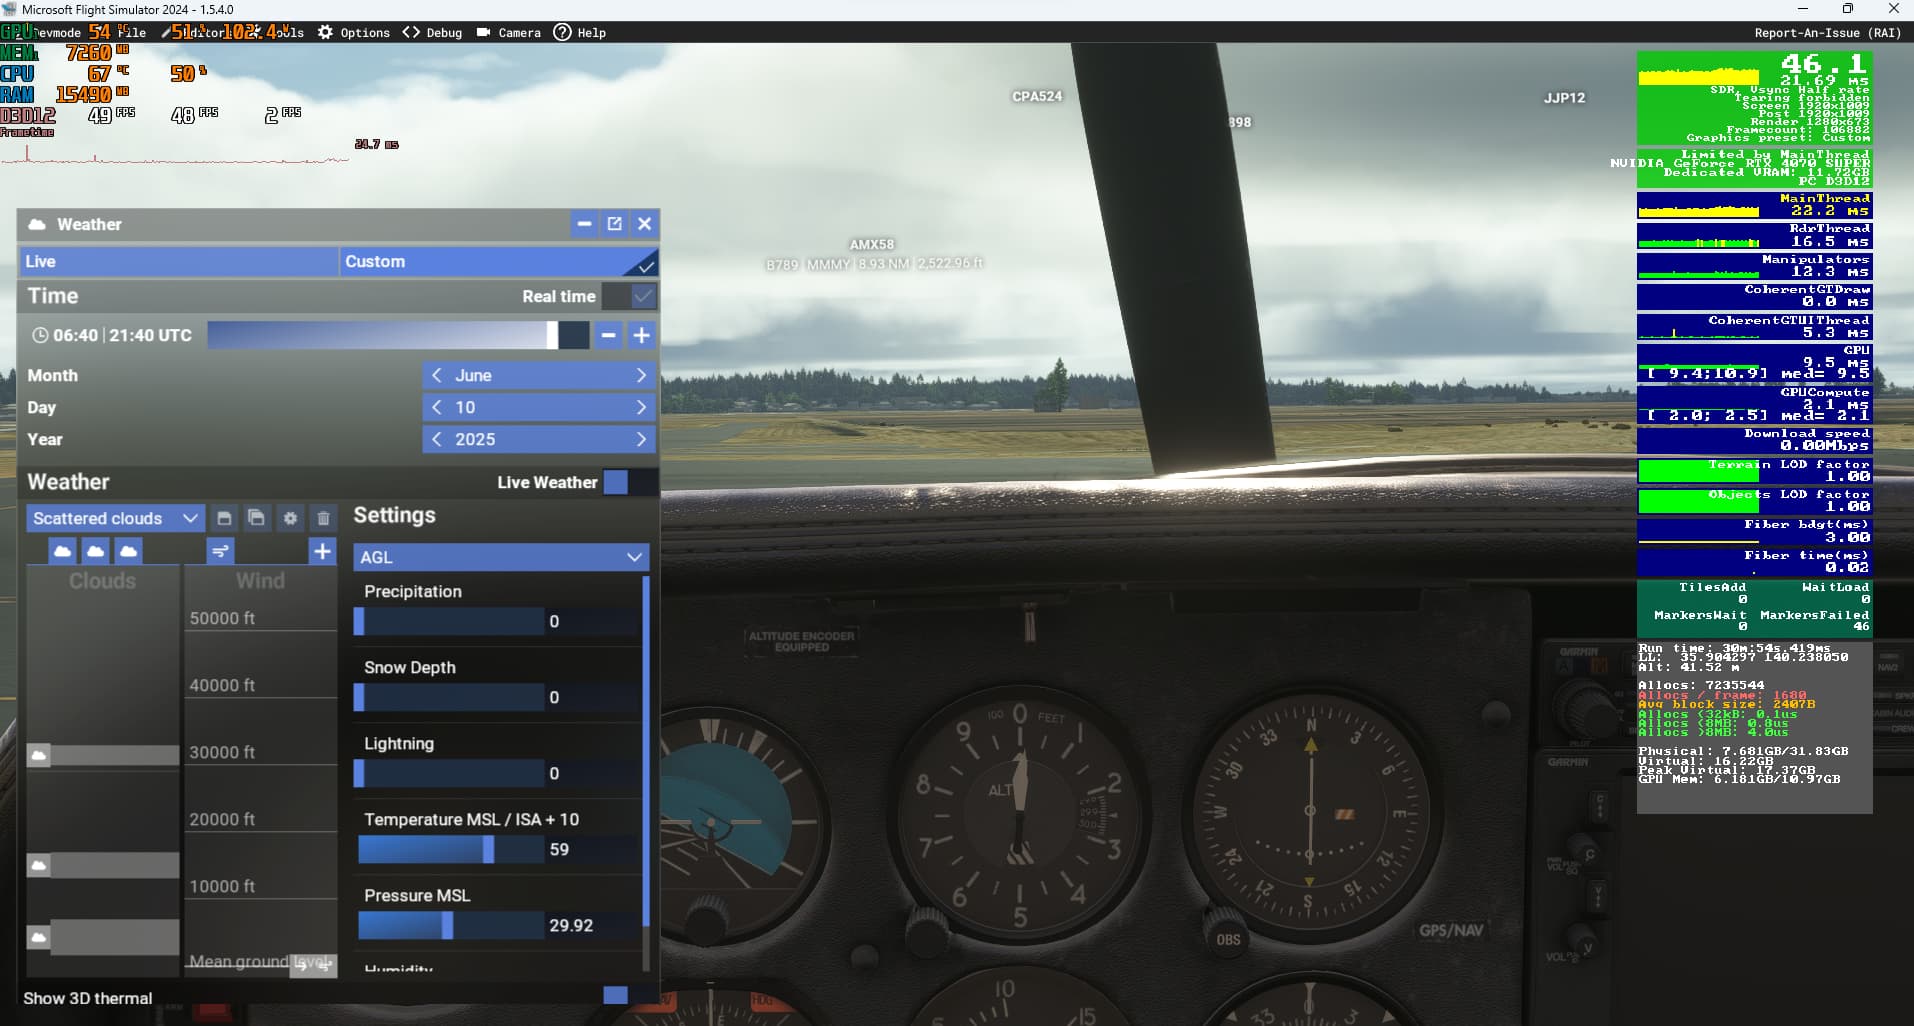Delete weather preset with trash icon

pos(323,518)
